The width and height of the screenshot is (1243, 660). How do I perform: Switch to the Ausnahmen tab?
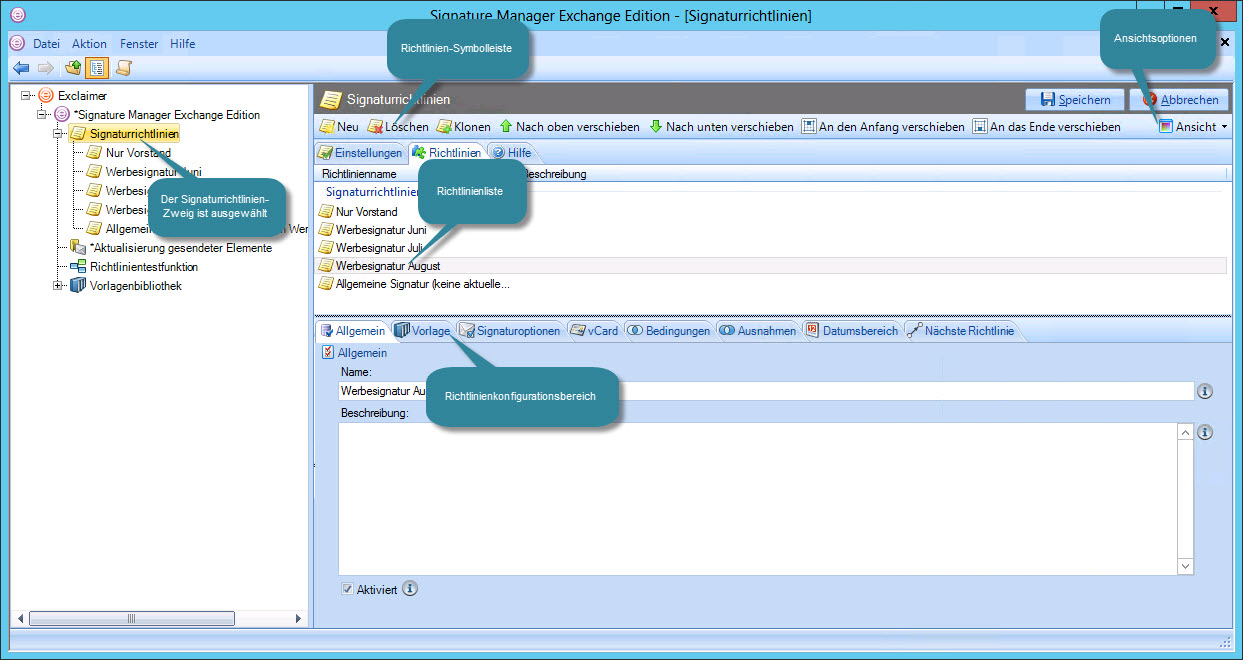[758, 331]
